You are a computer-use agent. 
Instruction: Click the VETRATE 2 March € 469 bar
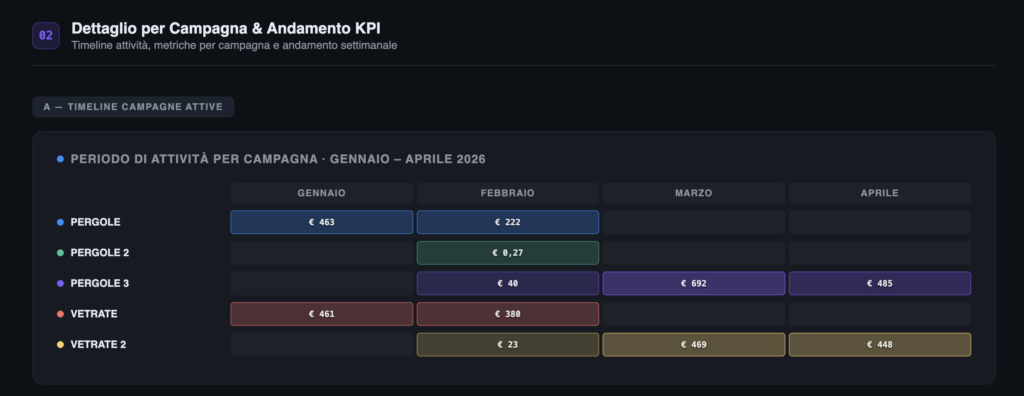pos(694,344)
